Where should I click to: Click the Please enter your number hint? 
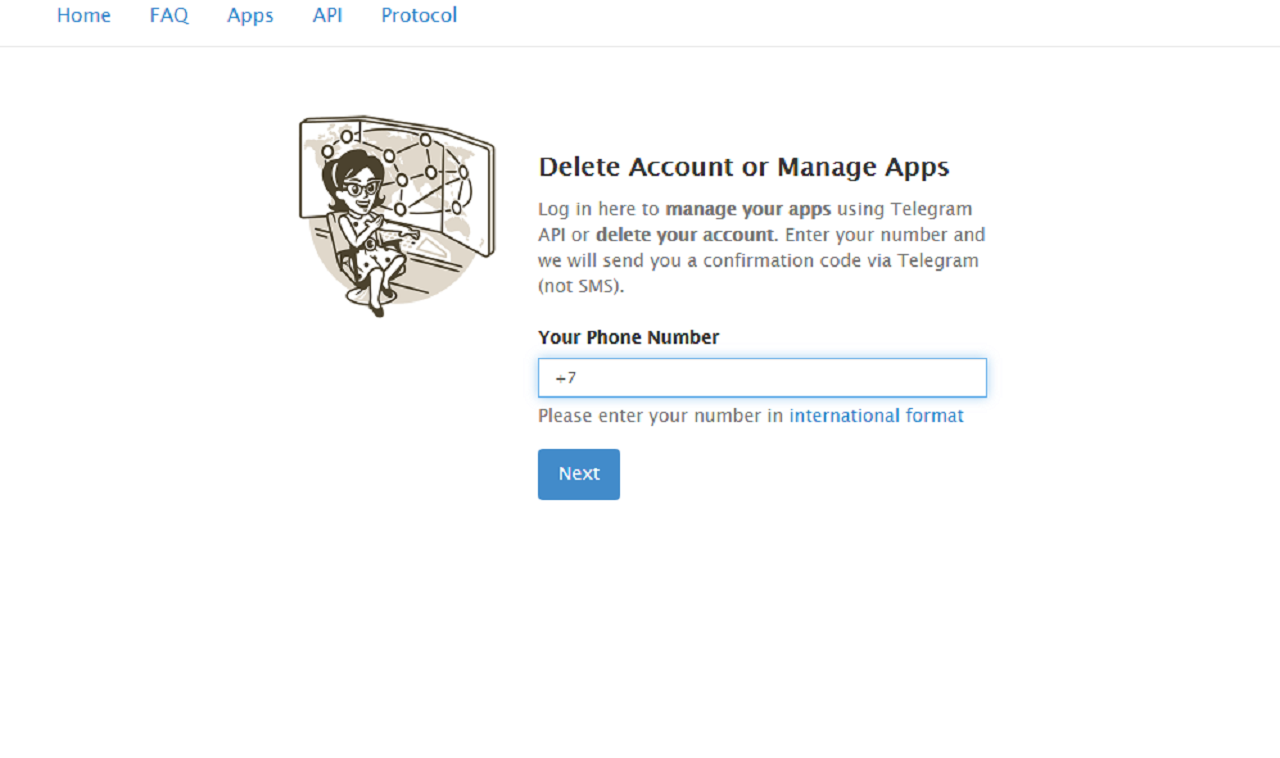(660, 415)
